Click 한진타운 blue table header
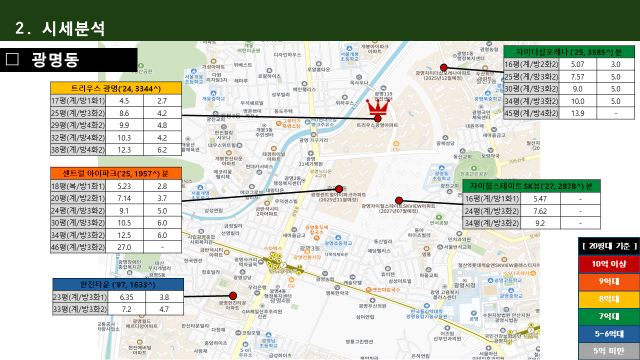 pos(118,284)
